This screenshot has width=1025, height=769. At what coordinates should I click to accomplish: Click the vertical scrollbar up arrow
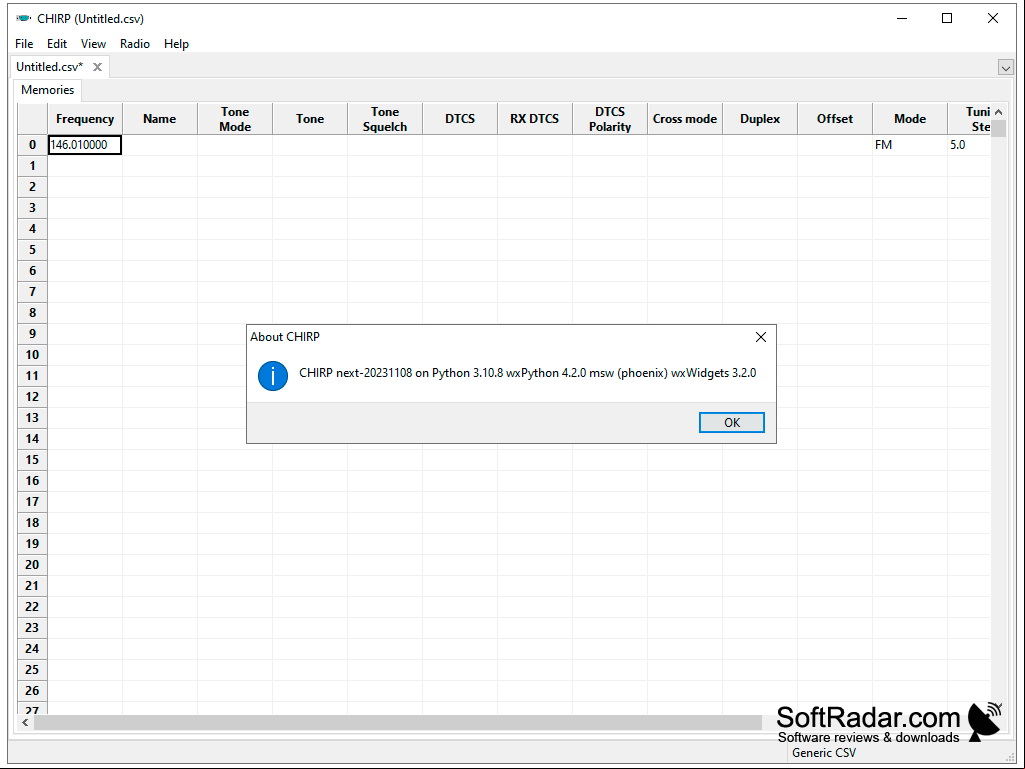[998, 112]
